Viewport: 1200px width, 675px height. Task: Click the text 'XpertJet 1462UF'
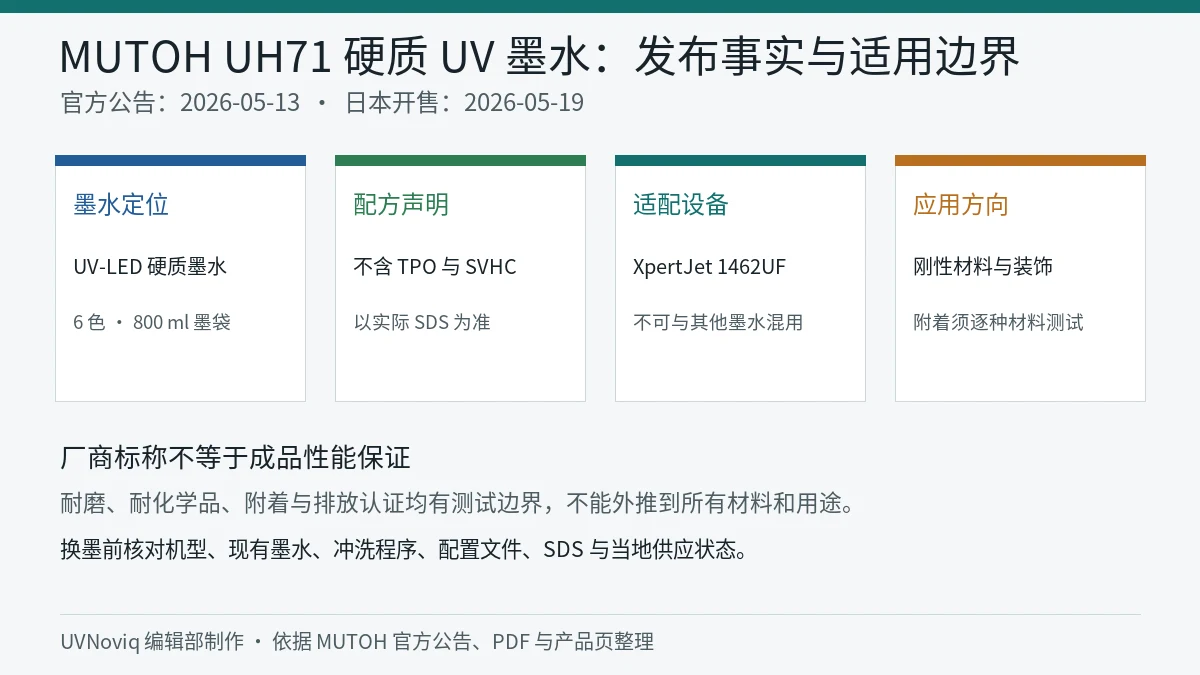pyautogui.click(x=709, y=267)
